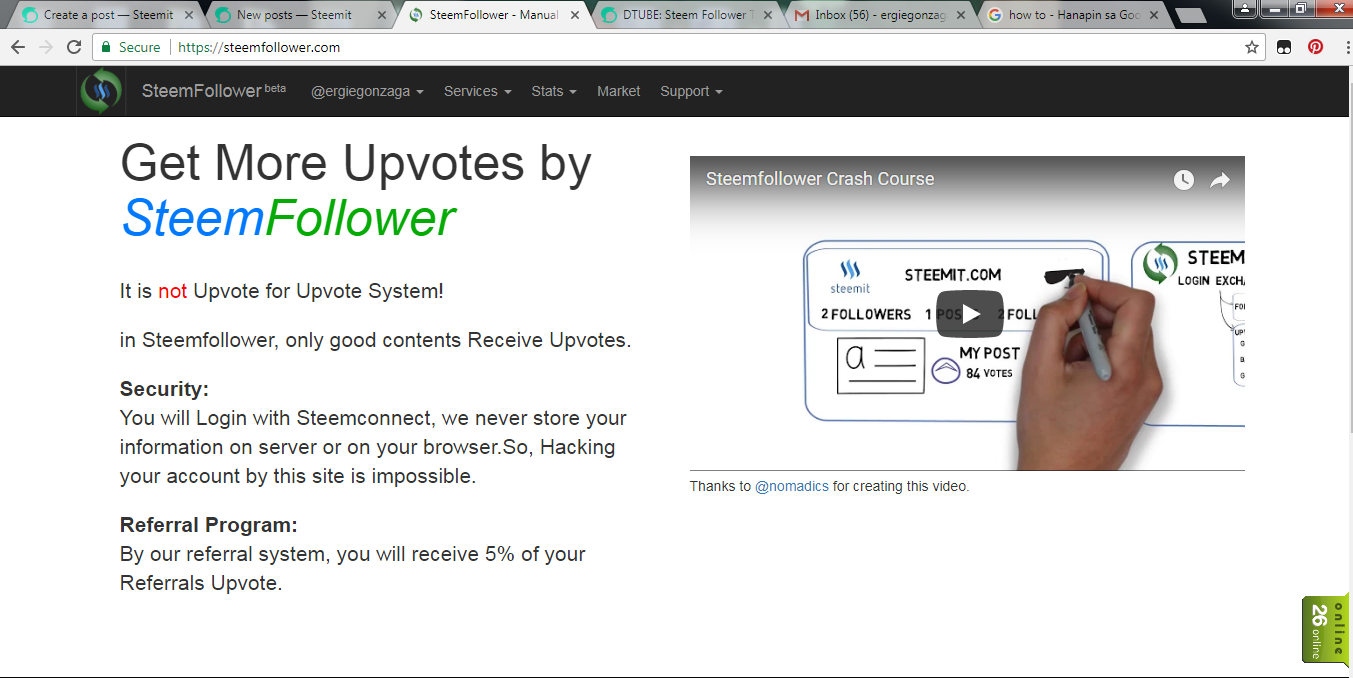The width and height of the screenshot is (1353, 678).
Task: Open the @ergiegonzaga account dropdown
Action: click(367, 91)
